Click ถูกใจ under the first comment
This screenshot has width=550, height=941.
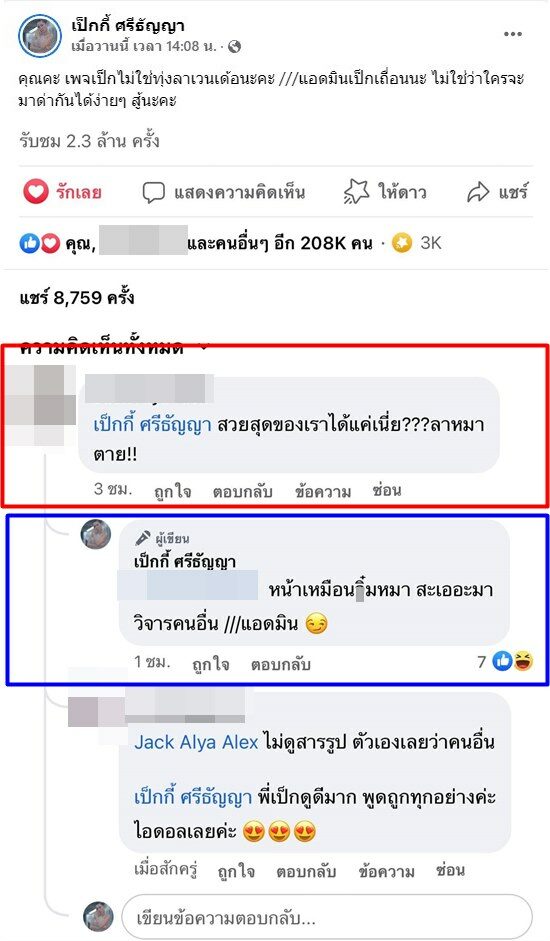[173, 492]
